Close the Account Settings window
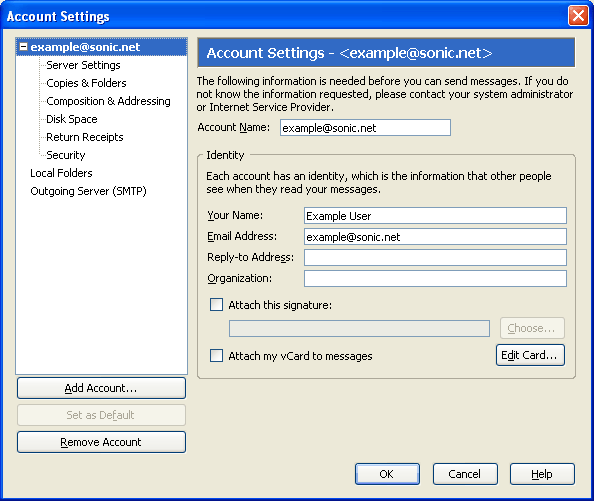The height and width of the screenshot is (501, 594). (578, 16)
